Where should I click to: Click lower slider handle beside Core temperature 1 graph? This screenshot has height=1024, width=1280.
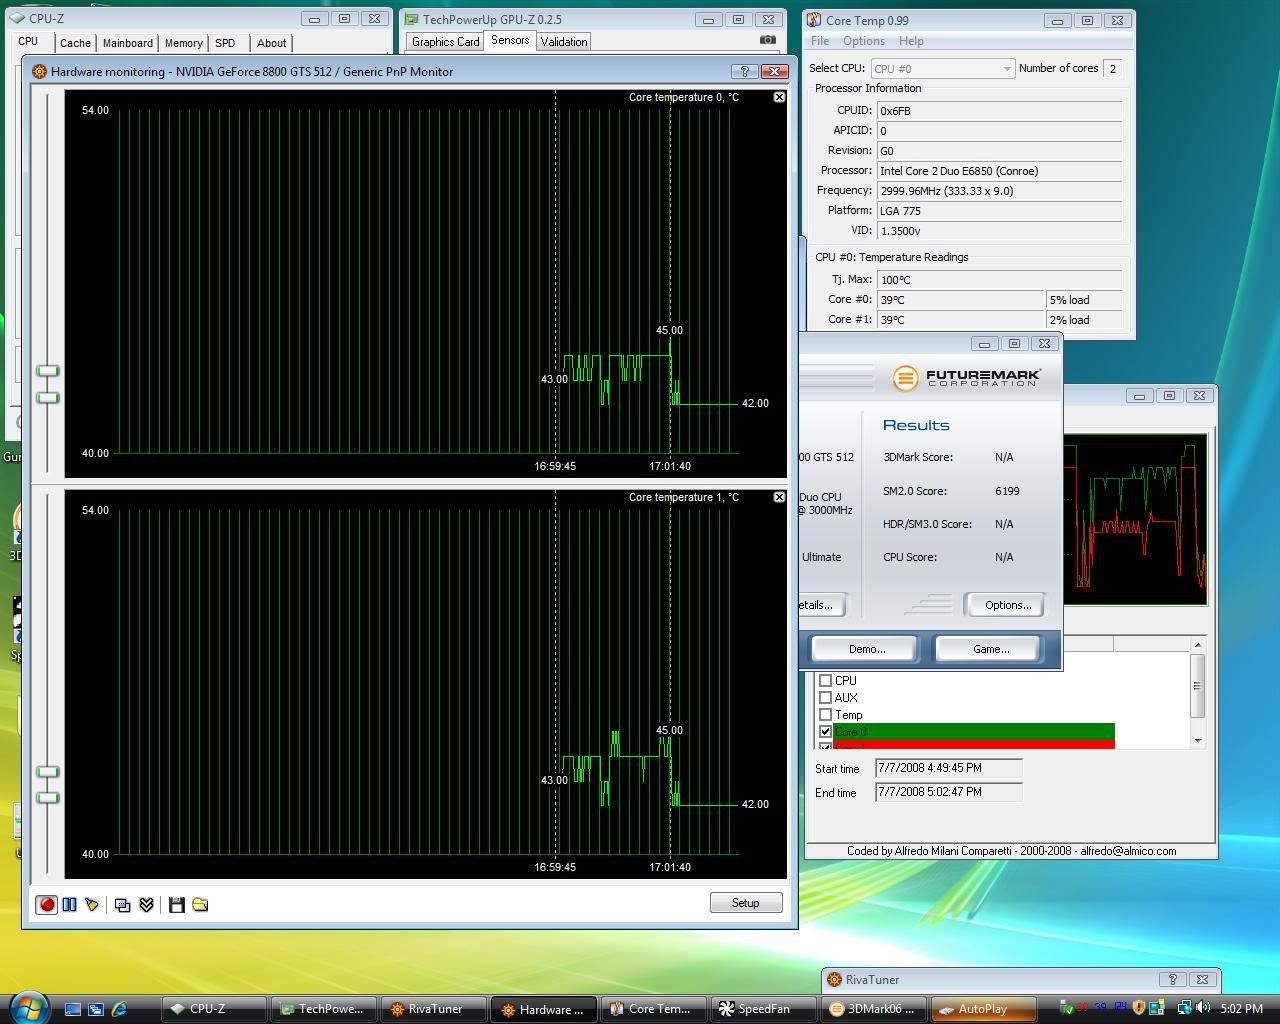tap(48, 798)
